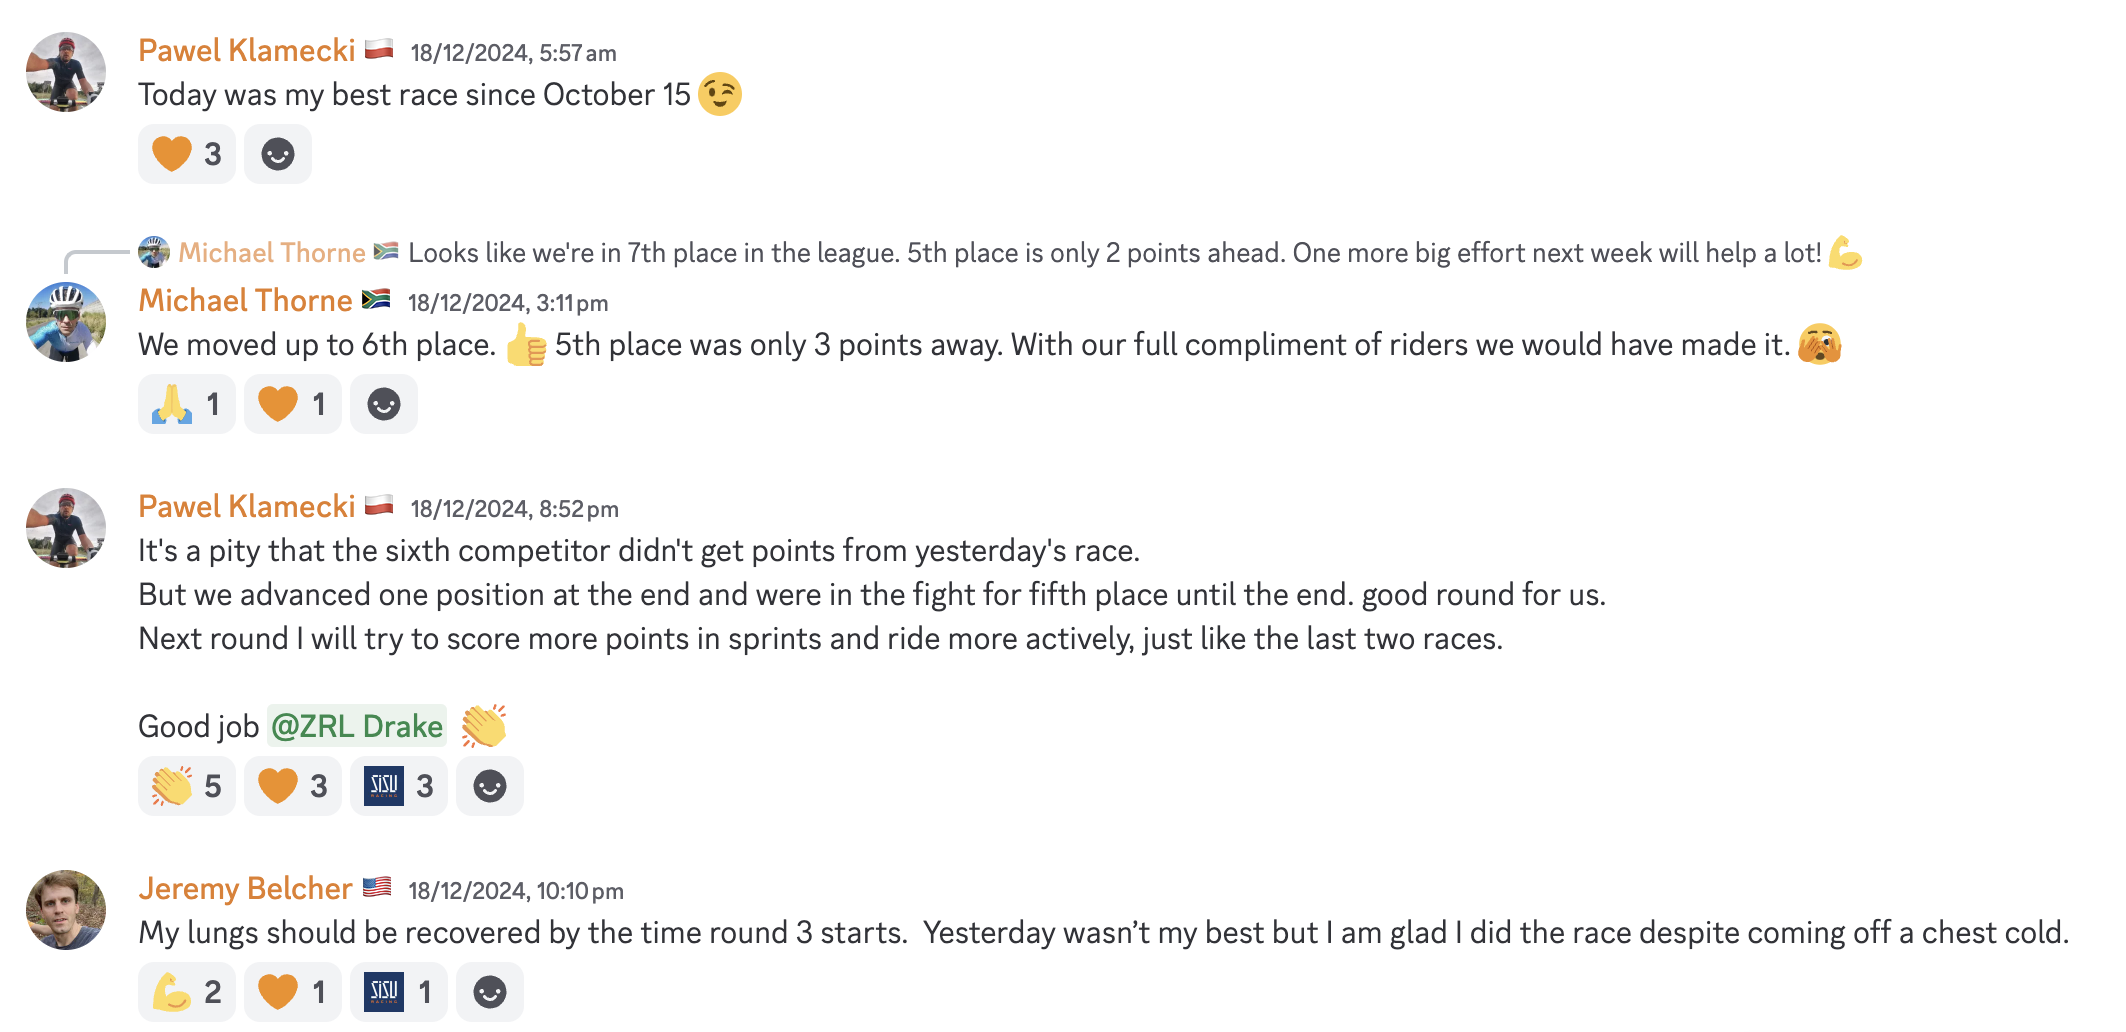Click the clapping hands reaction with 5
This screenshot has height=1032, width=2126.
click(x=187, y=786)
